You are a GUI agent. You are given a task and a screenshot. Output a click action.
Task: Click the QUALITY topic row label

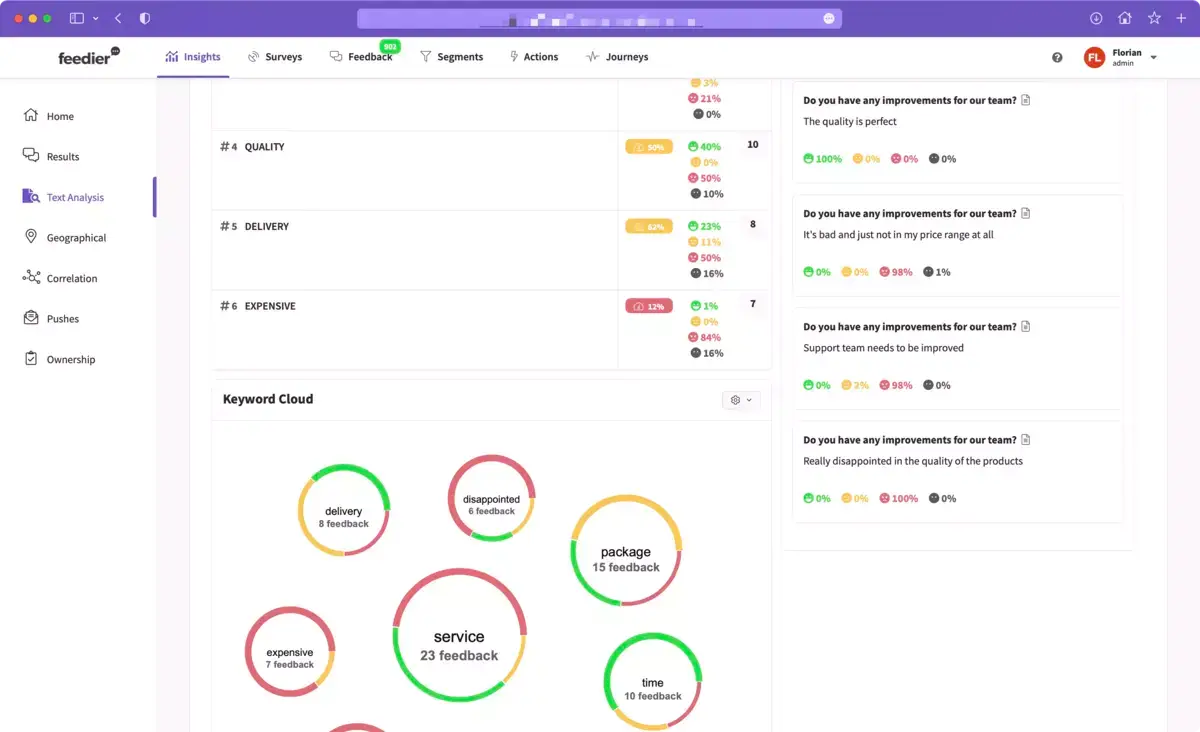pyautogui.click(x=264, y=147)
